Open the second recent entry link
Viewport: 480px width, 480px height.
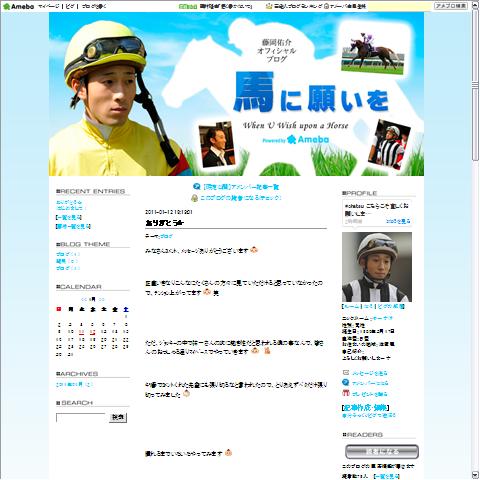tap(71, 208)
